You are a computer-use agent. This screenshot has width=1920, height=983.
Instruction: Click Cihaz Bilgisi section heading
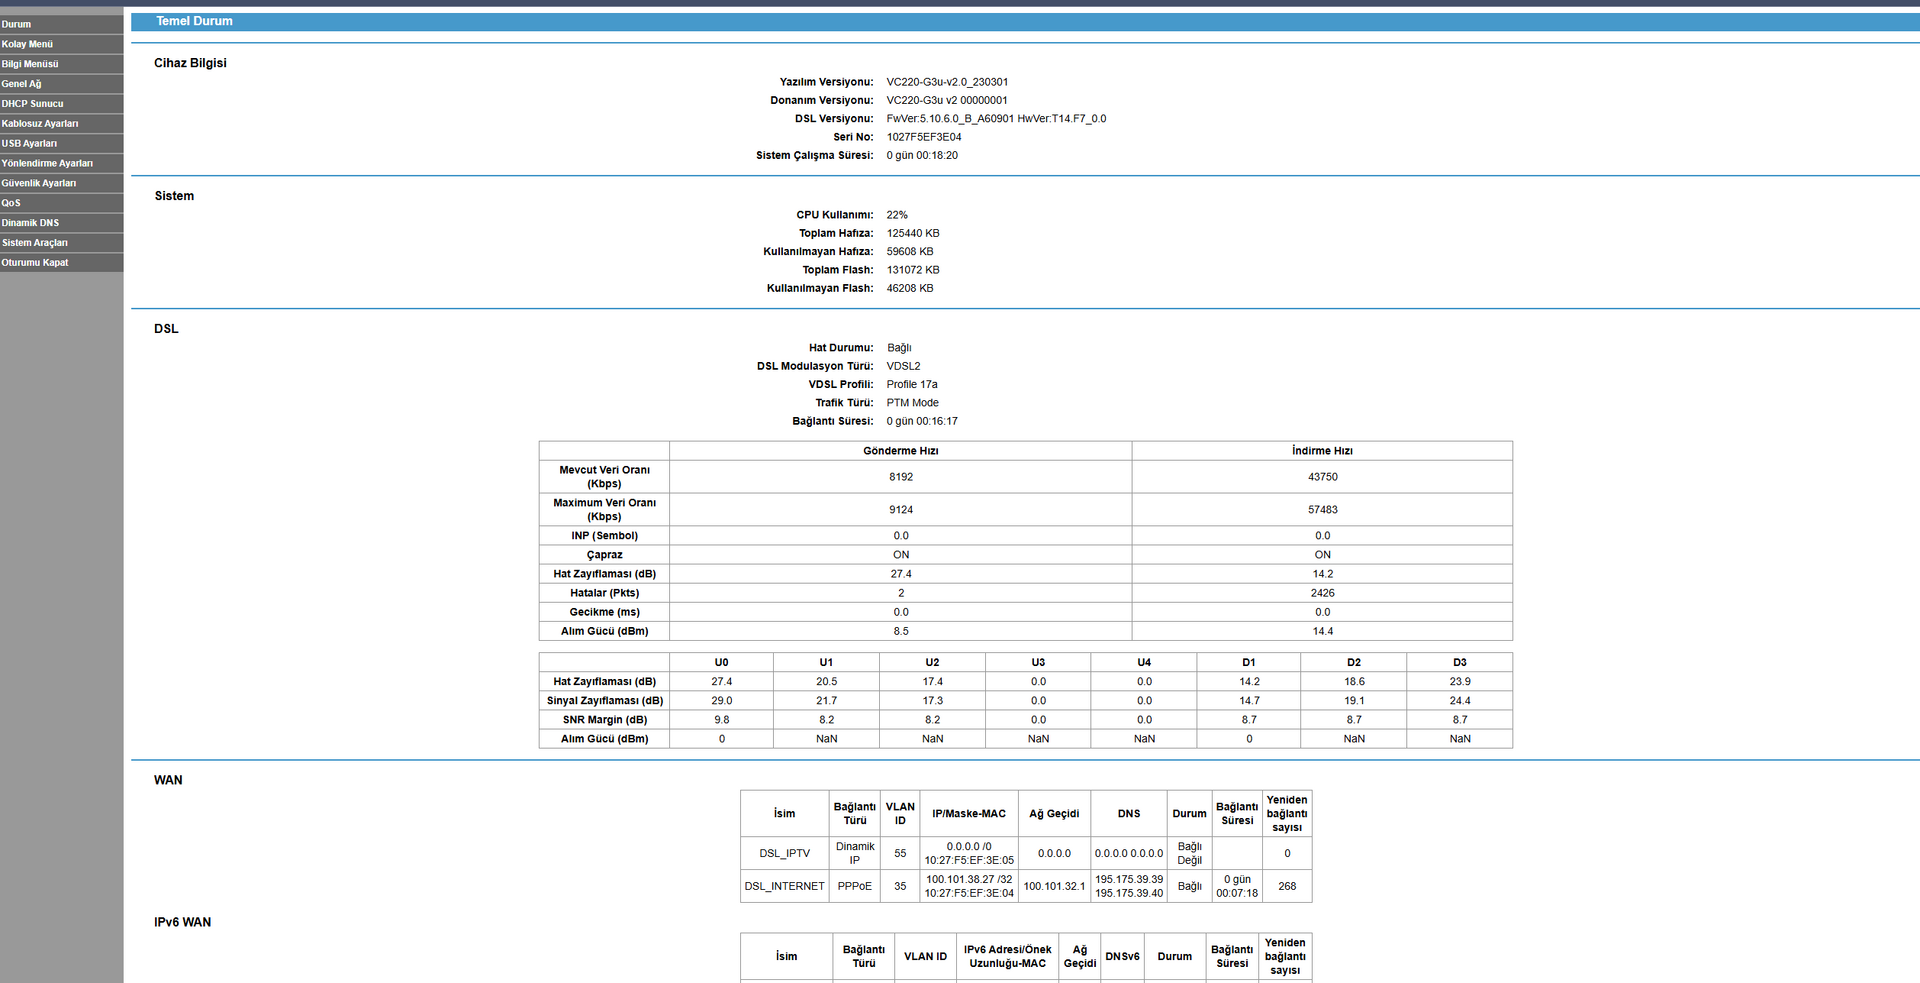pyautogui.click(x=190, y=63)
